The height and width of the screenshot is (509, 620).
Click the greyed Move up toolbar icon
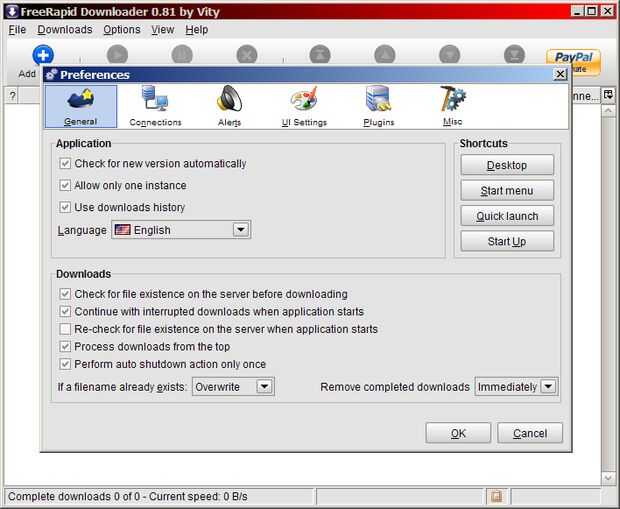385,55
